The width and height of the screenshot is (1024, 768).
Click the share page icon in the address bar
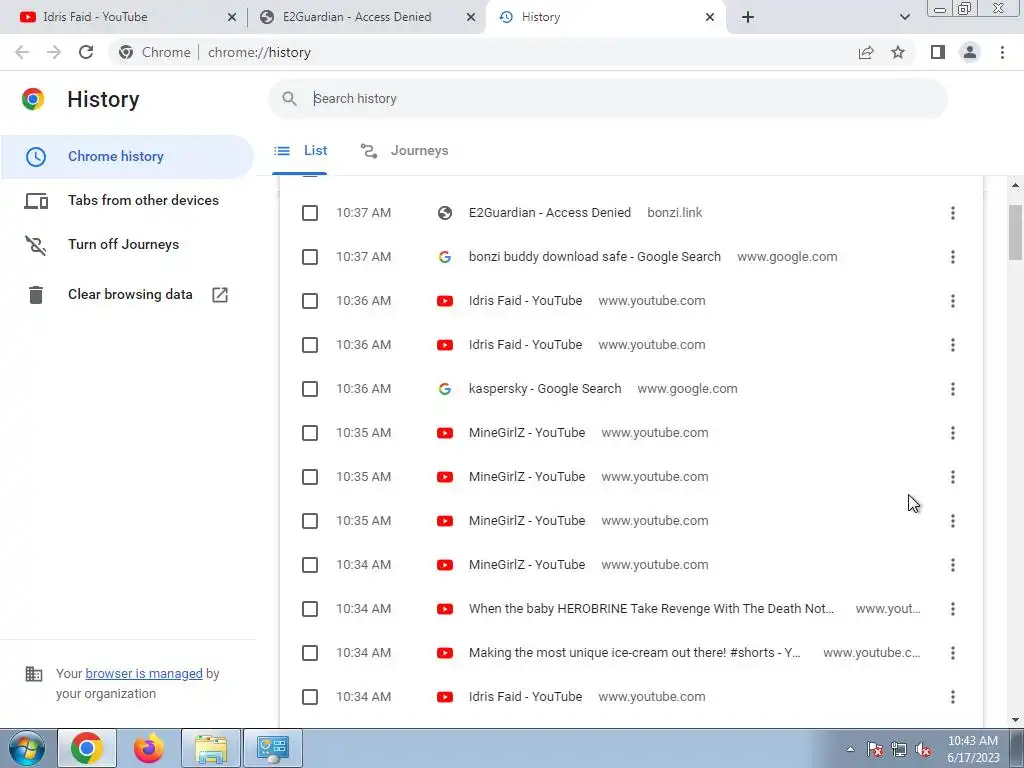coord(866,52)
